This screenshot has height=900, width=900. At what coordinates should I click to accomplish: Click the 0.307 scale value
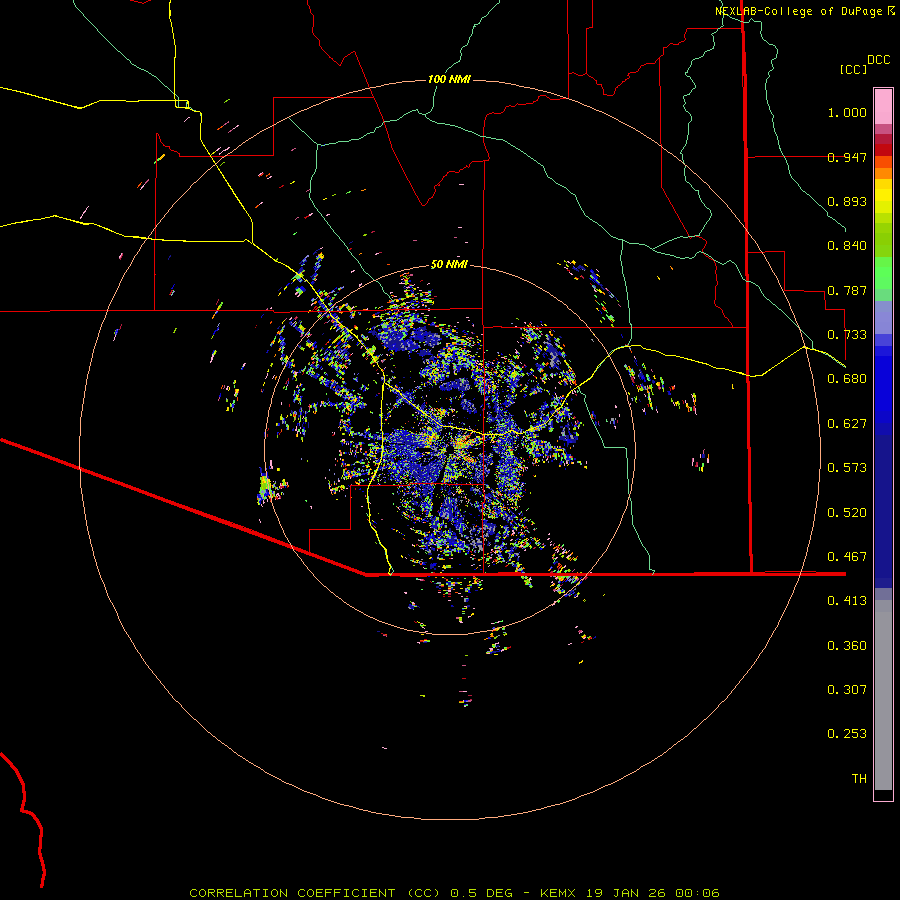(x=847, y=690)
